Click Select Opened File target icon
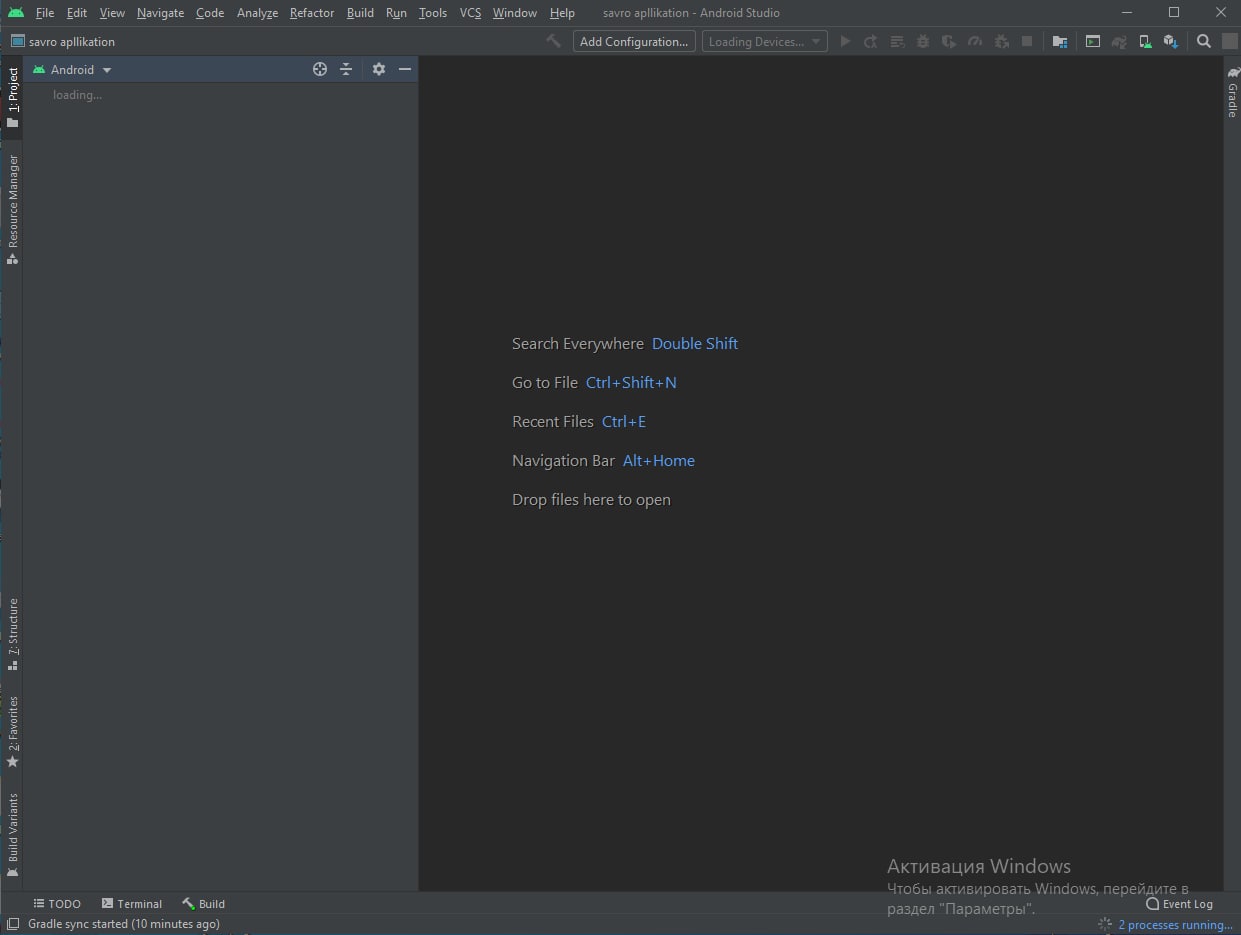This screenshot has height=935, width=1241. 320,69
